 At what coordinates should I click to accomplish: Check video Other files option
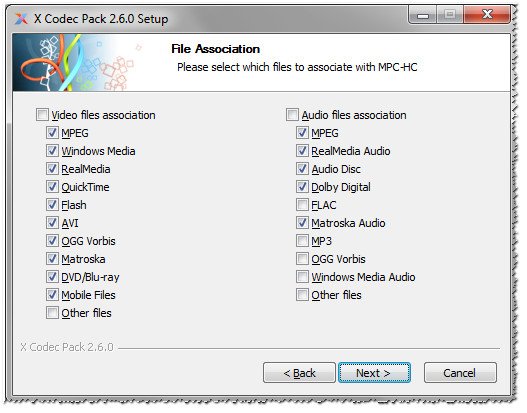tap(52, 313)
